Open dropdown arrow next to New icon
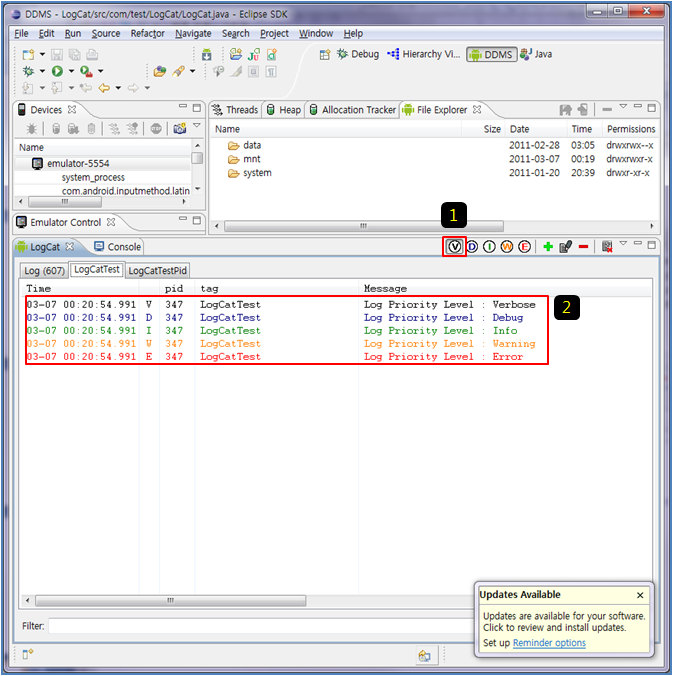The height and width of the screenshot is (676, 673). pos(42,54)
